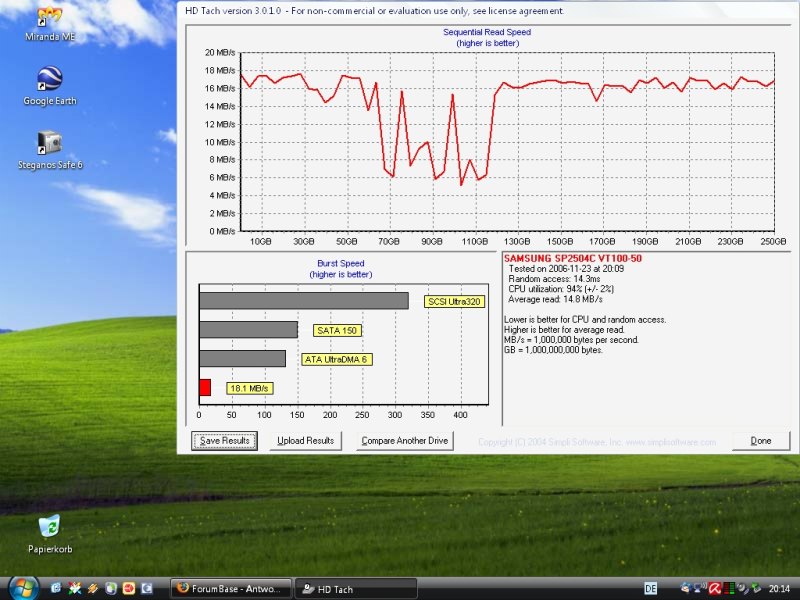The image size is (800, 600).
Task: Click the wireless network tray icon
Action: click(x=699, y=588)
